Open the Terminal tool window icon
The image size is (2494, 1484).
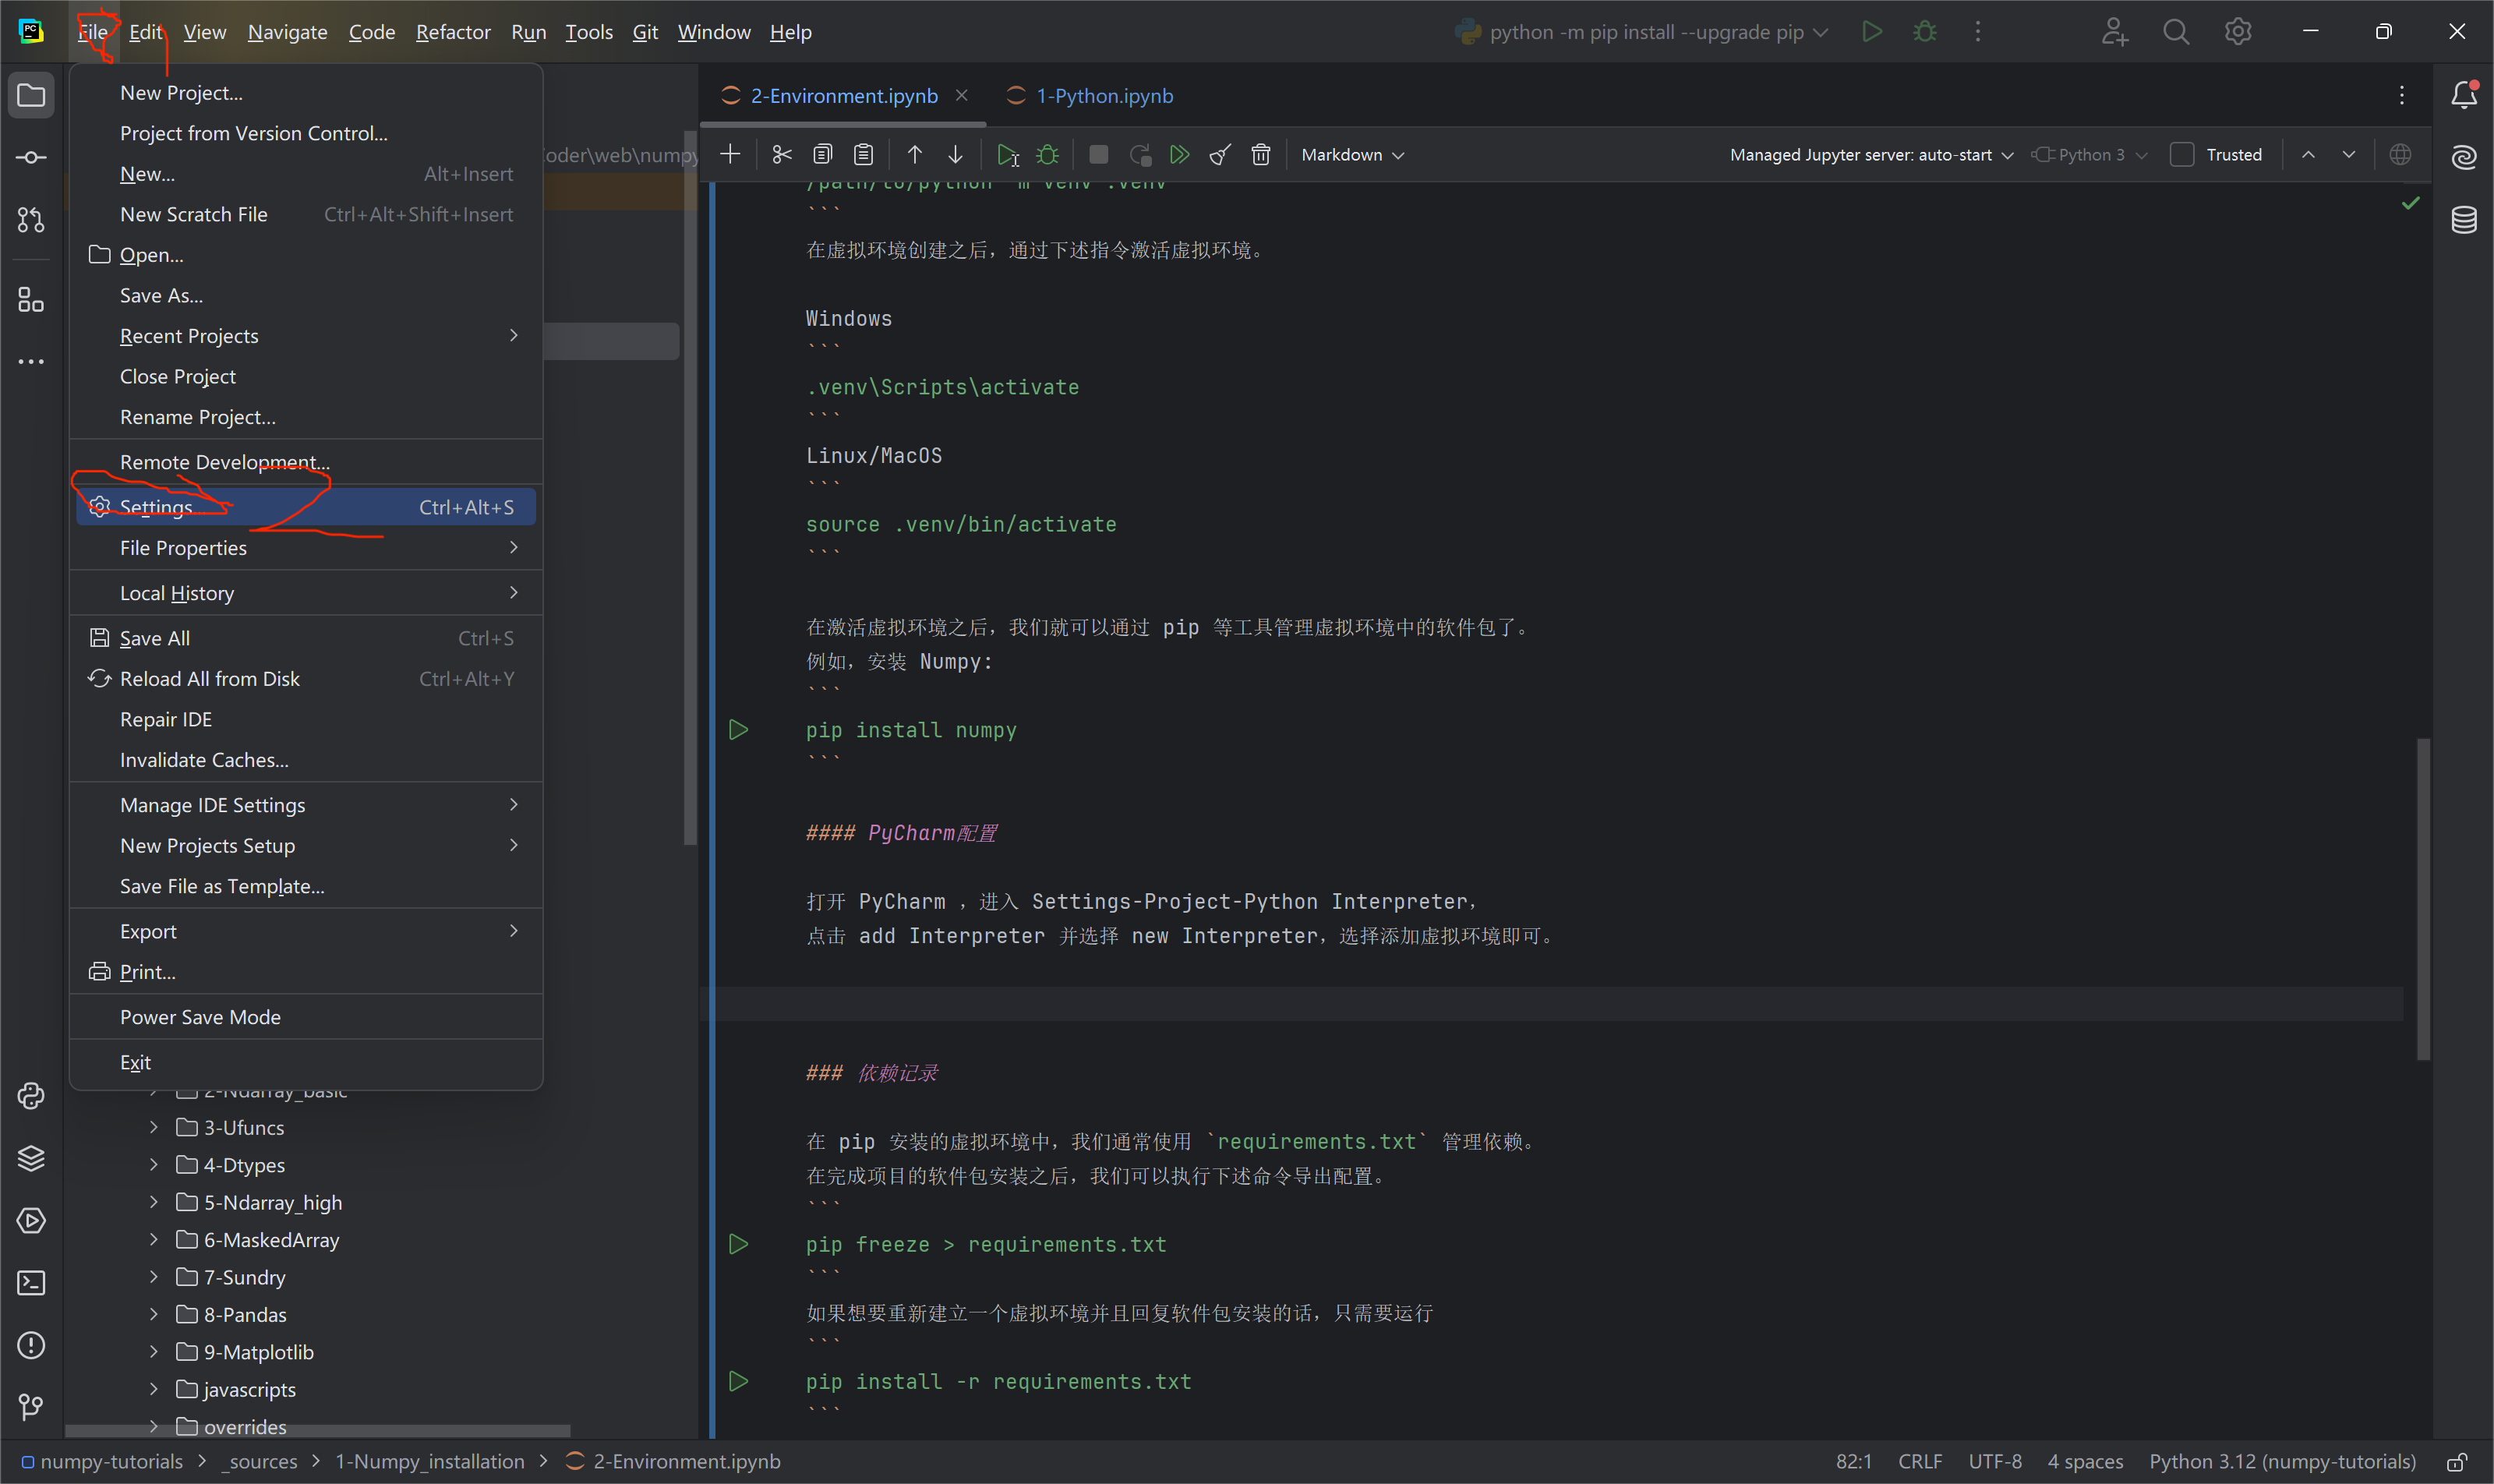(31, 1282)
